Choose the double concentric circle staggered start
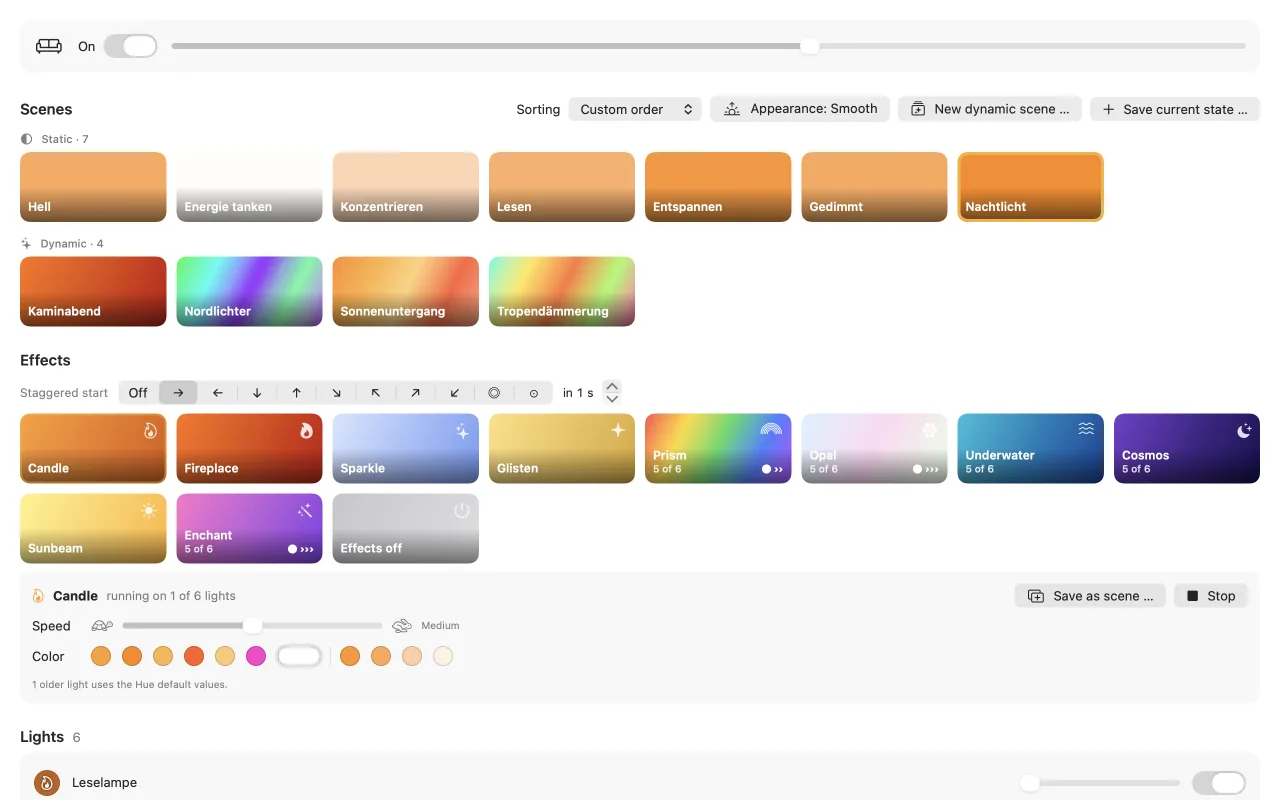The width and height of the screenshot is (1280, 800). click(494, 393)
